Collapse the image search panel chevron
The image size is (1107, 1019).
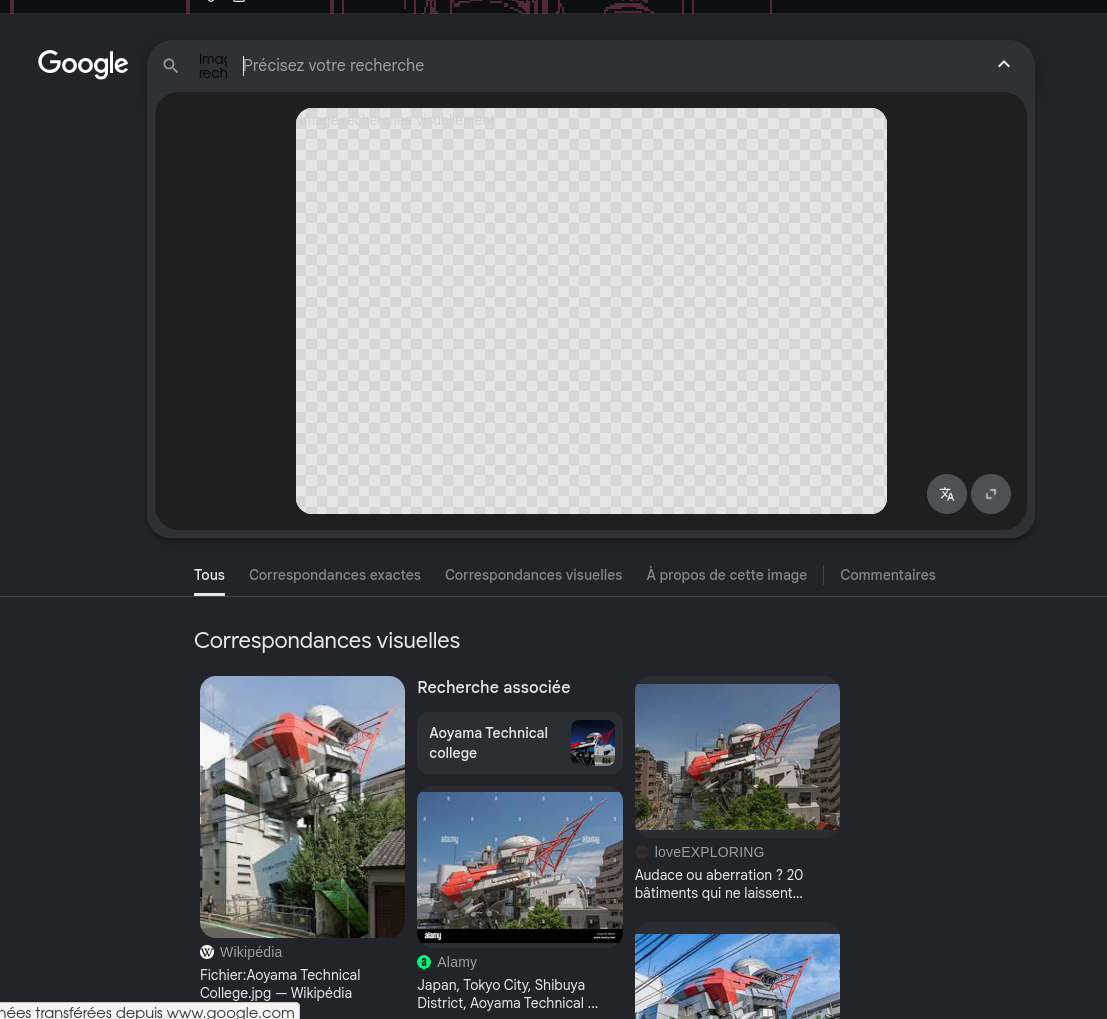coord(1003,64)
